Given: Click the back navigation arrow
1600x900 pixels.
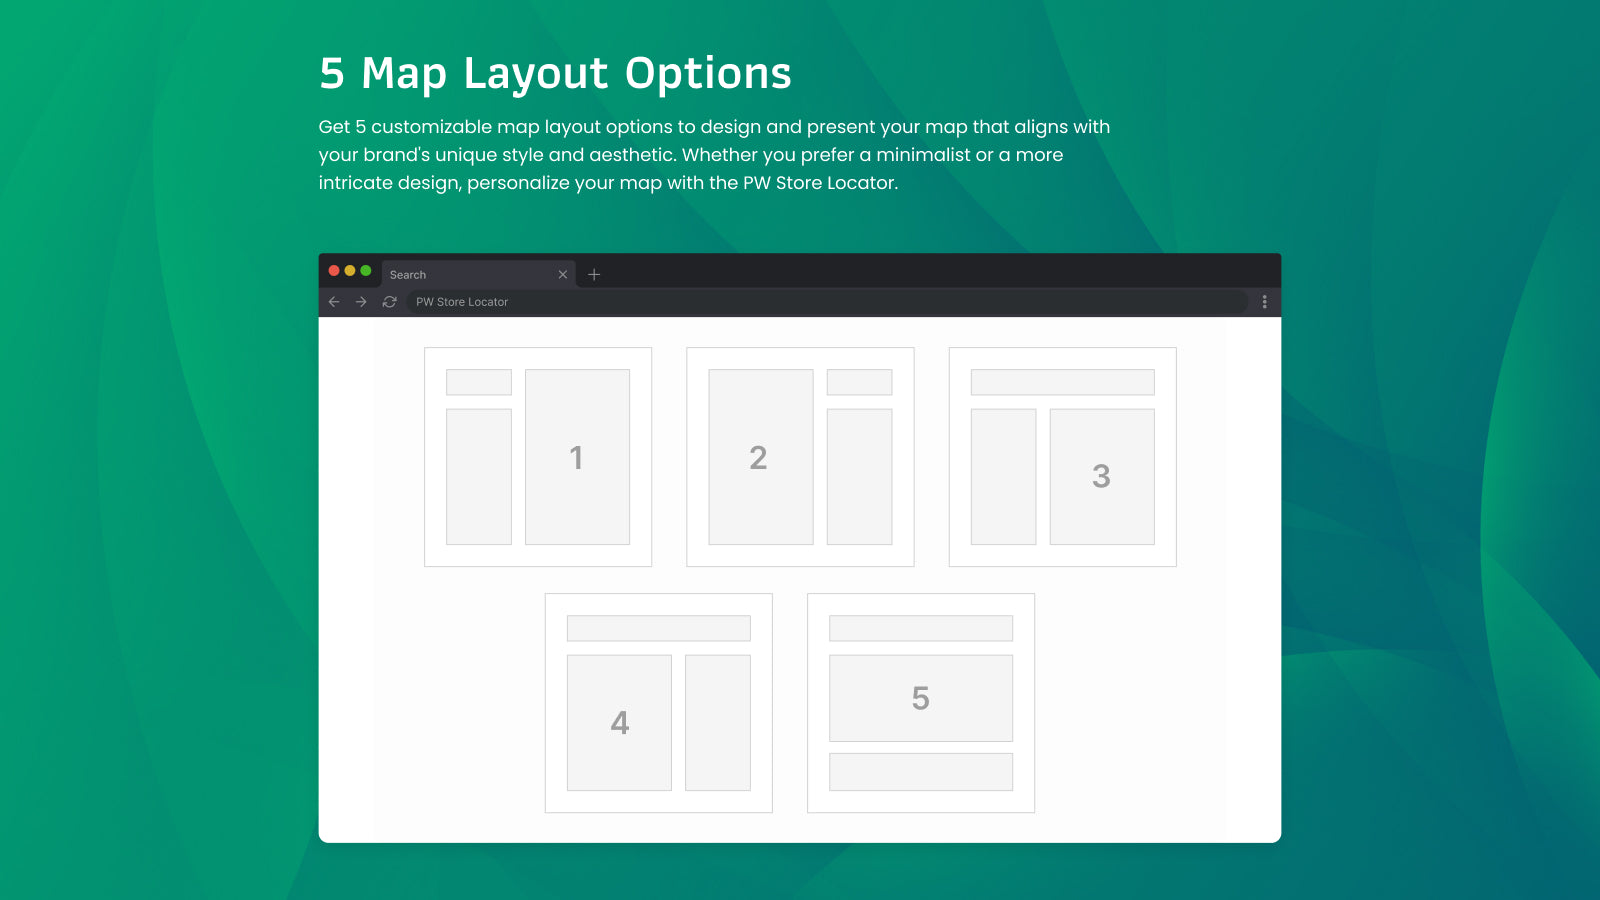Looking at the screenshot, I should (x=335, y=301).
